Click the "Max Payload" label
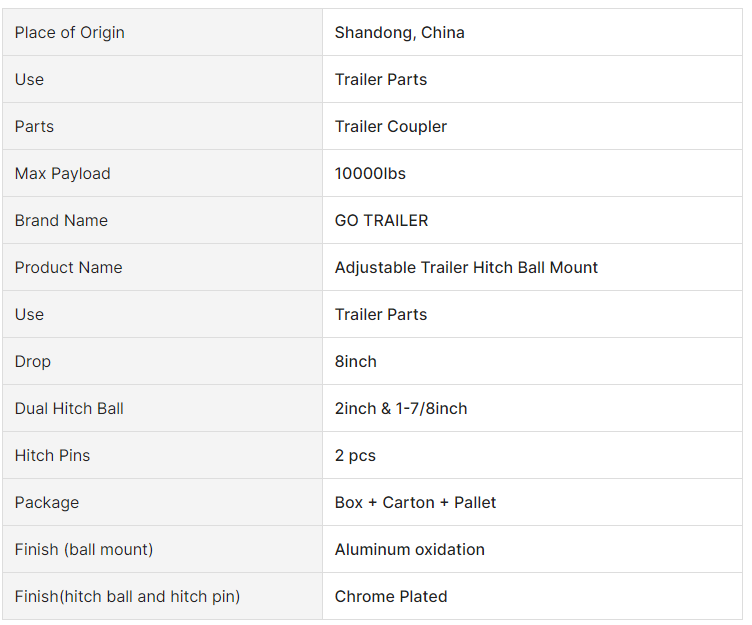 point(62,173)
